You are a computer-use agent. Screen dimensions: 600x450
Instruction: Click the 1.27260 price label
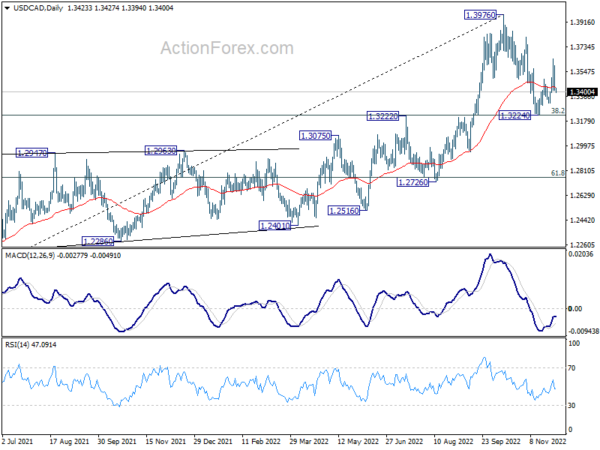coord(413,183)
